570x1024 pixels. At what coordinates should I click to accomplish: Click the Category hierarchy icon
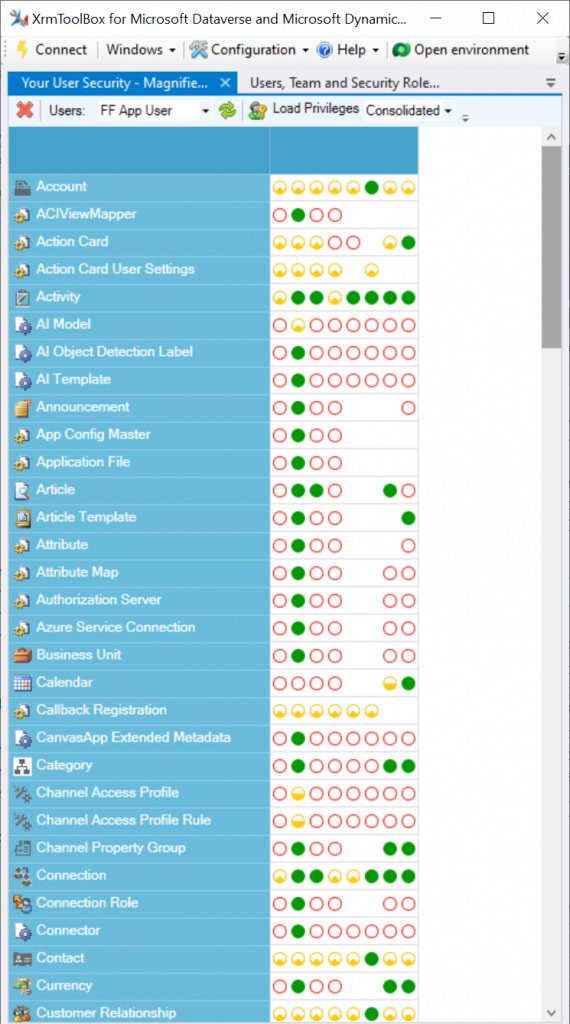(23, 765)
